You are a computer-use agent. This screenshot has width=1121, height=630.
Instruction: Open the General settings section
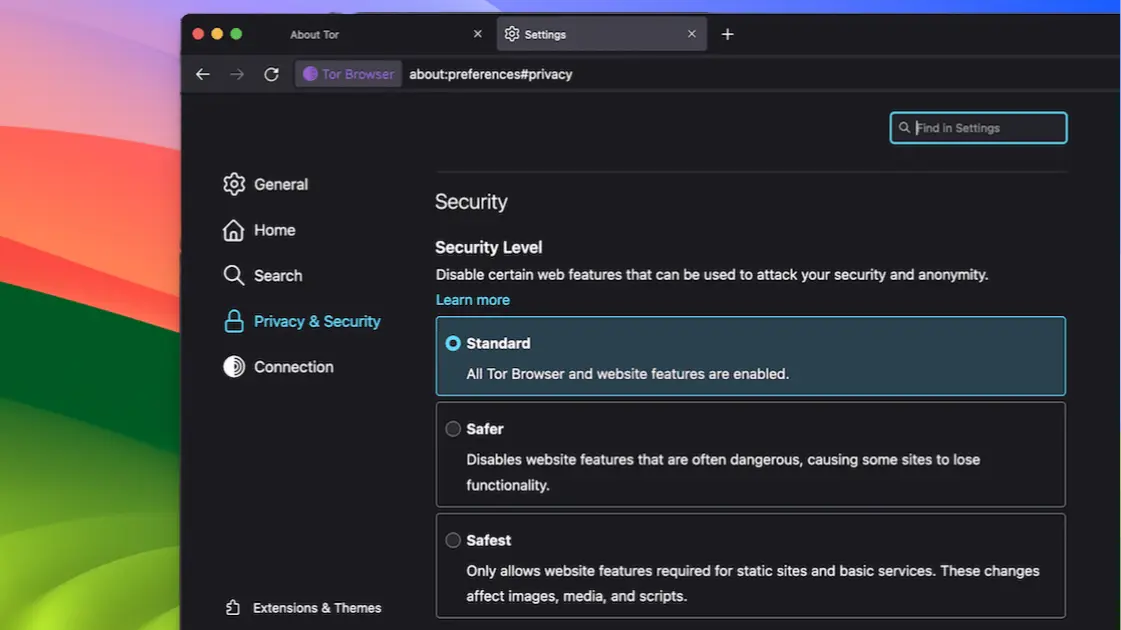click(x=281, y=183)
